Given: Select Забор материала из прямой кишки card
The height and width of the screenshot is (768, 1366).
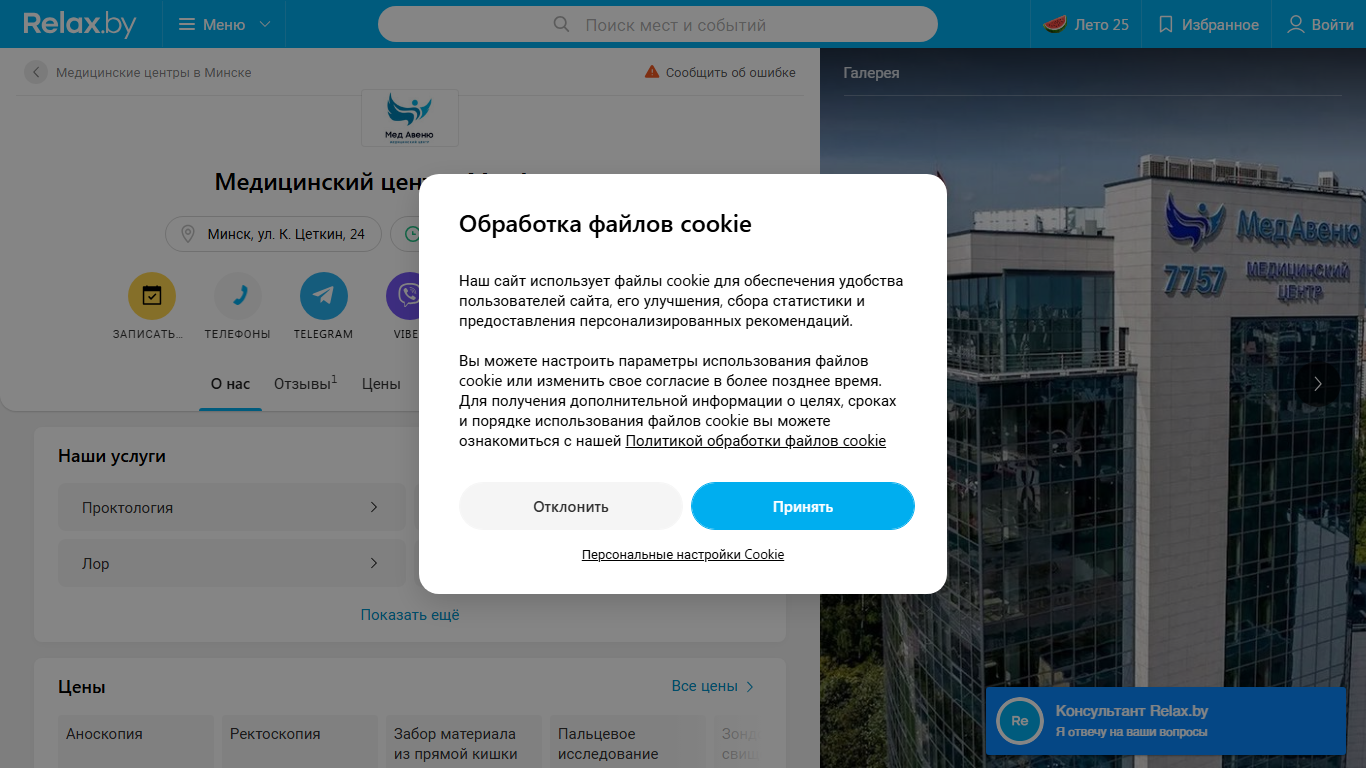Looking at the screenshot, I should point(464,742).
